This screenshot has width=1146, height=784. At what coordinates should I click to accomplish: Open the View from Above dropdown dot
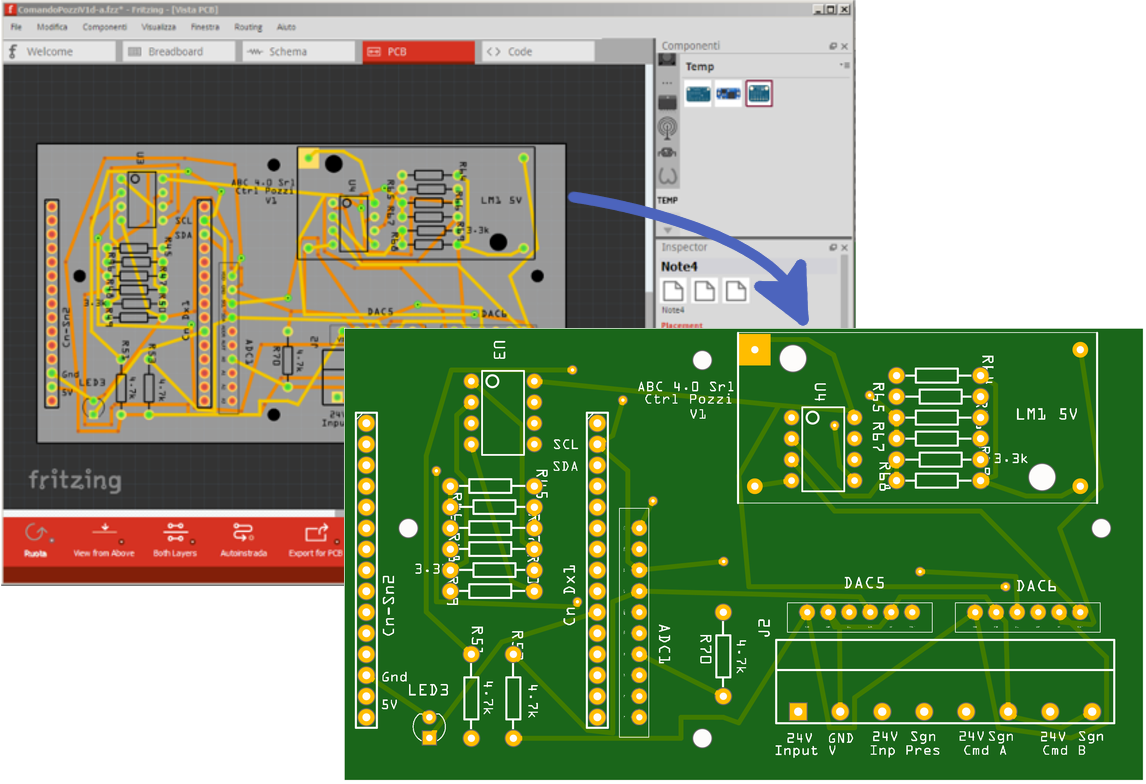point(121,541)
